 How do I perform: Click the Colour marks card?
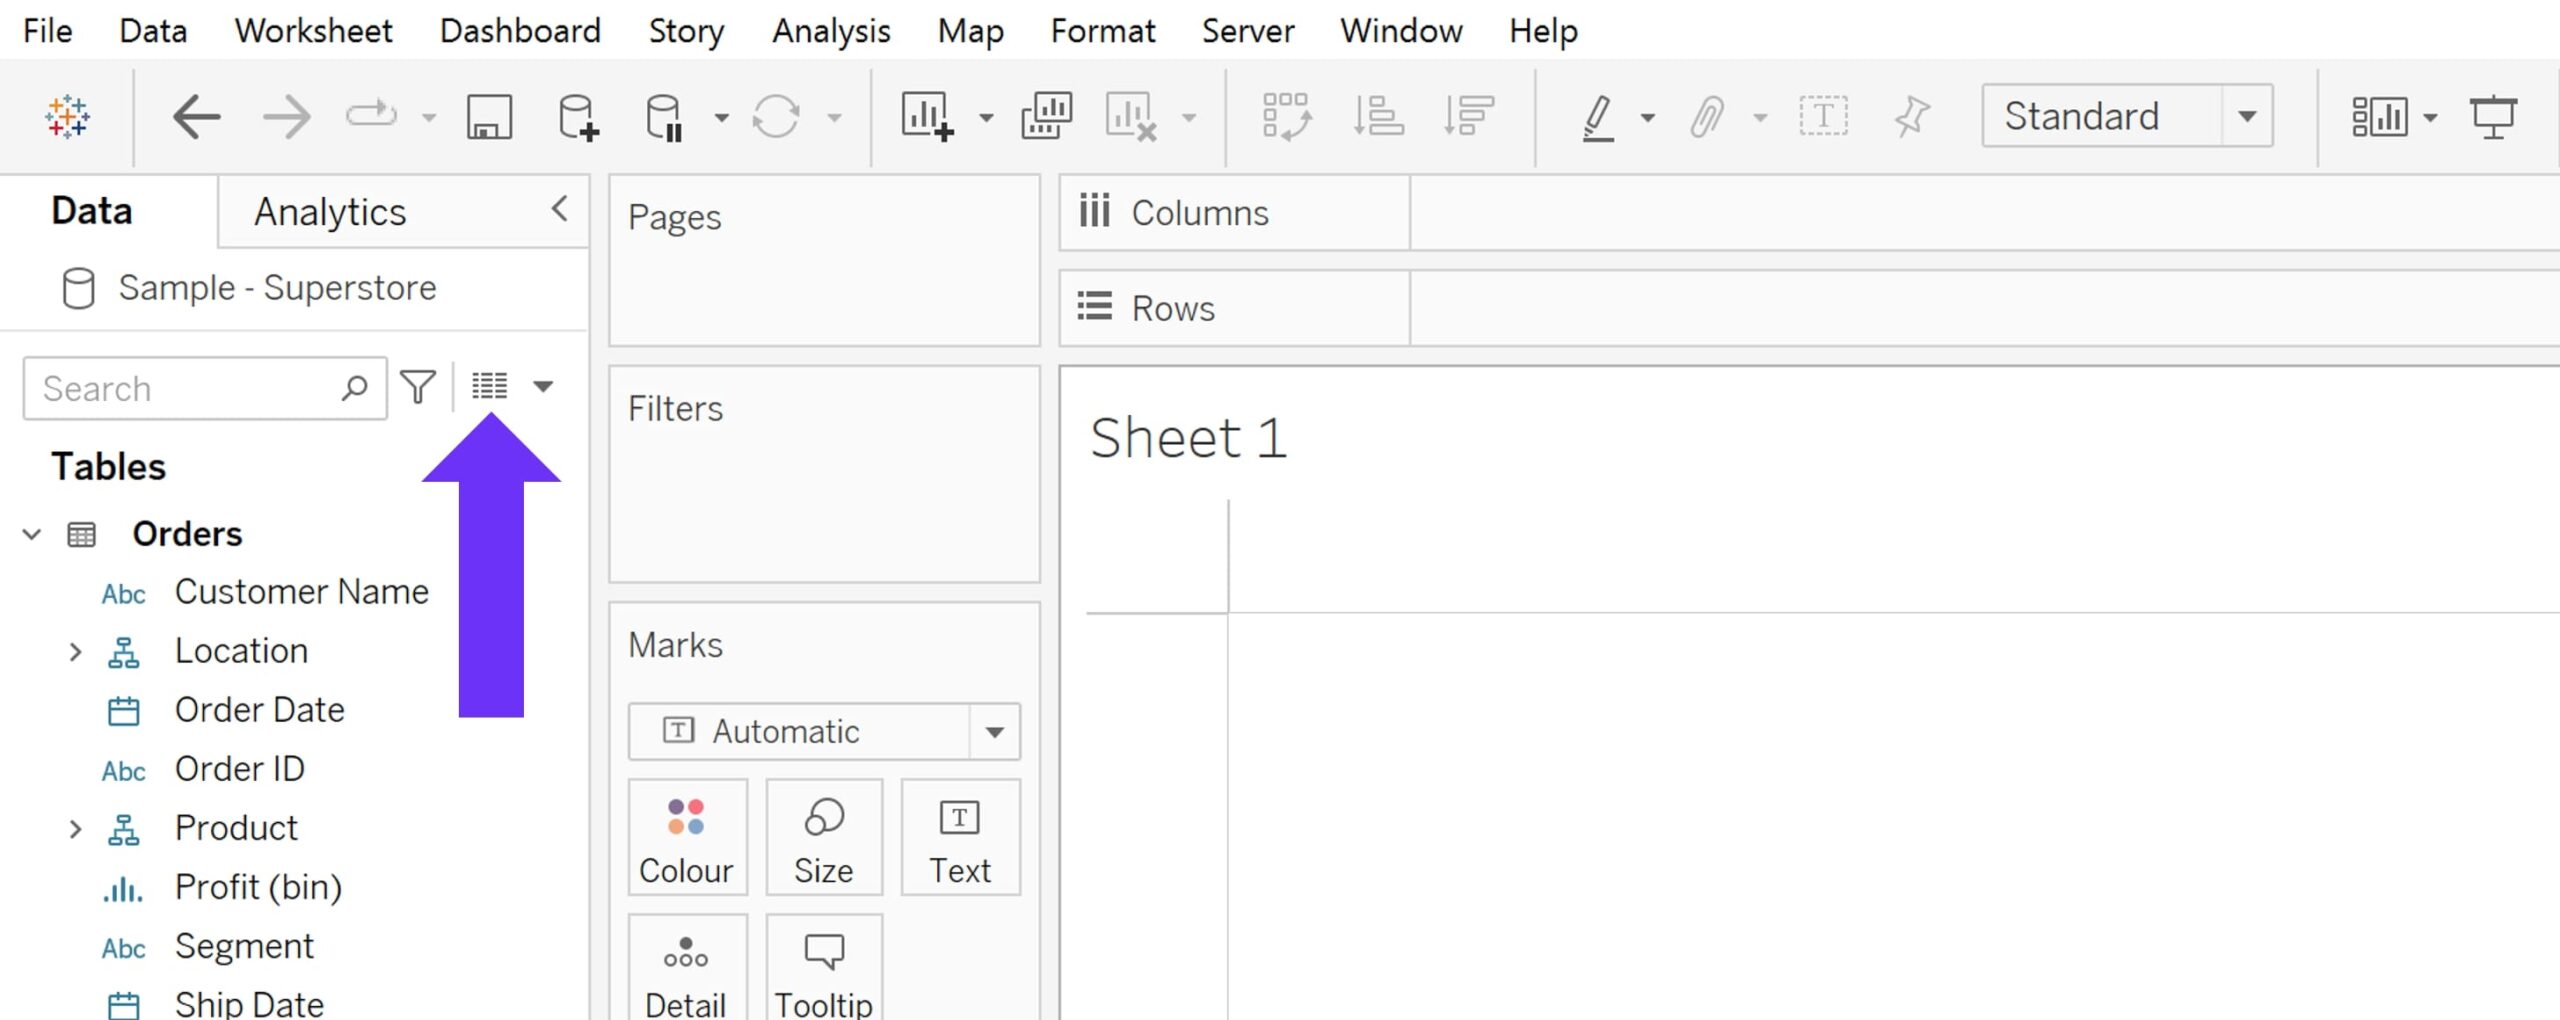(686, 838)
